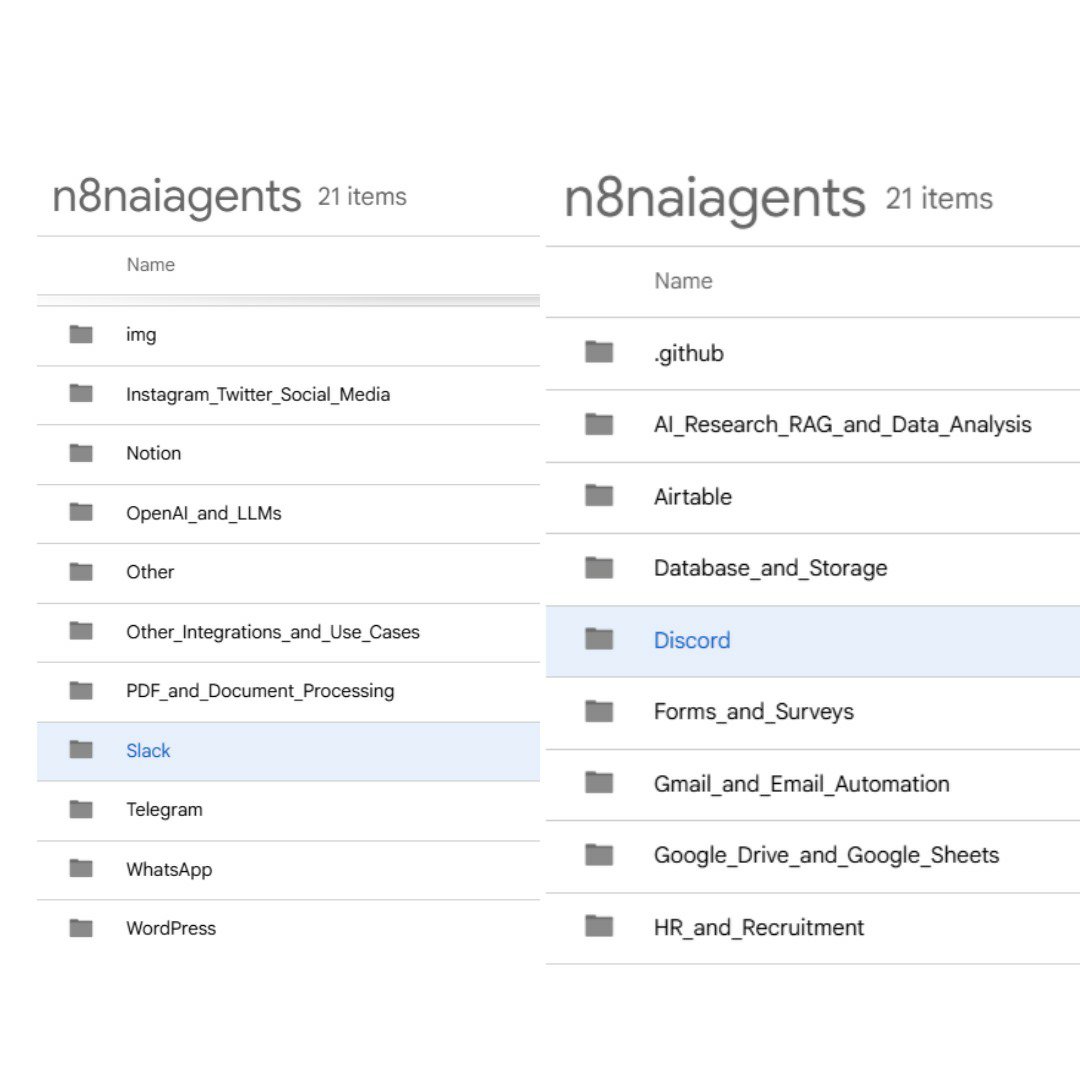1080x1080 pixels.
Task: Click the .github folder icon
Action: (x=599, y=352)
